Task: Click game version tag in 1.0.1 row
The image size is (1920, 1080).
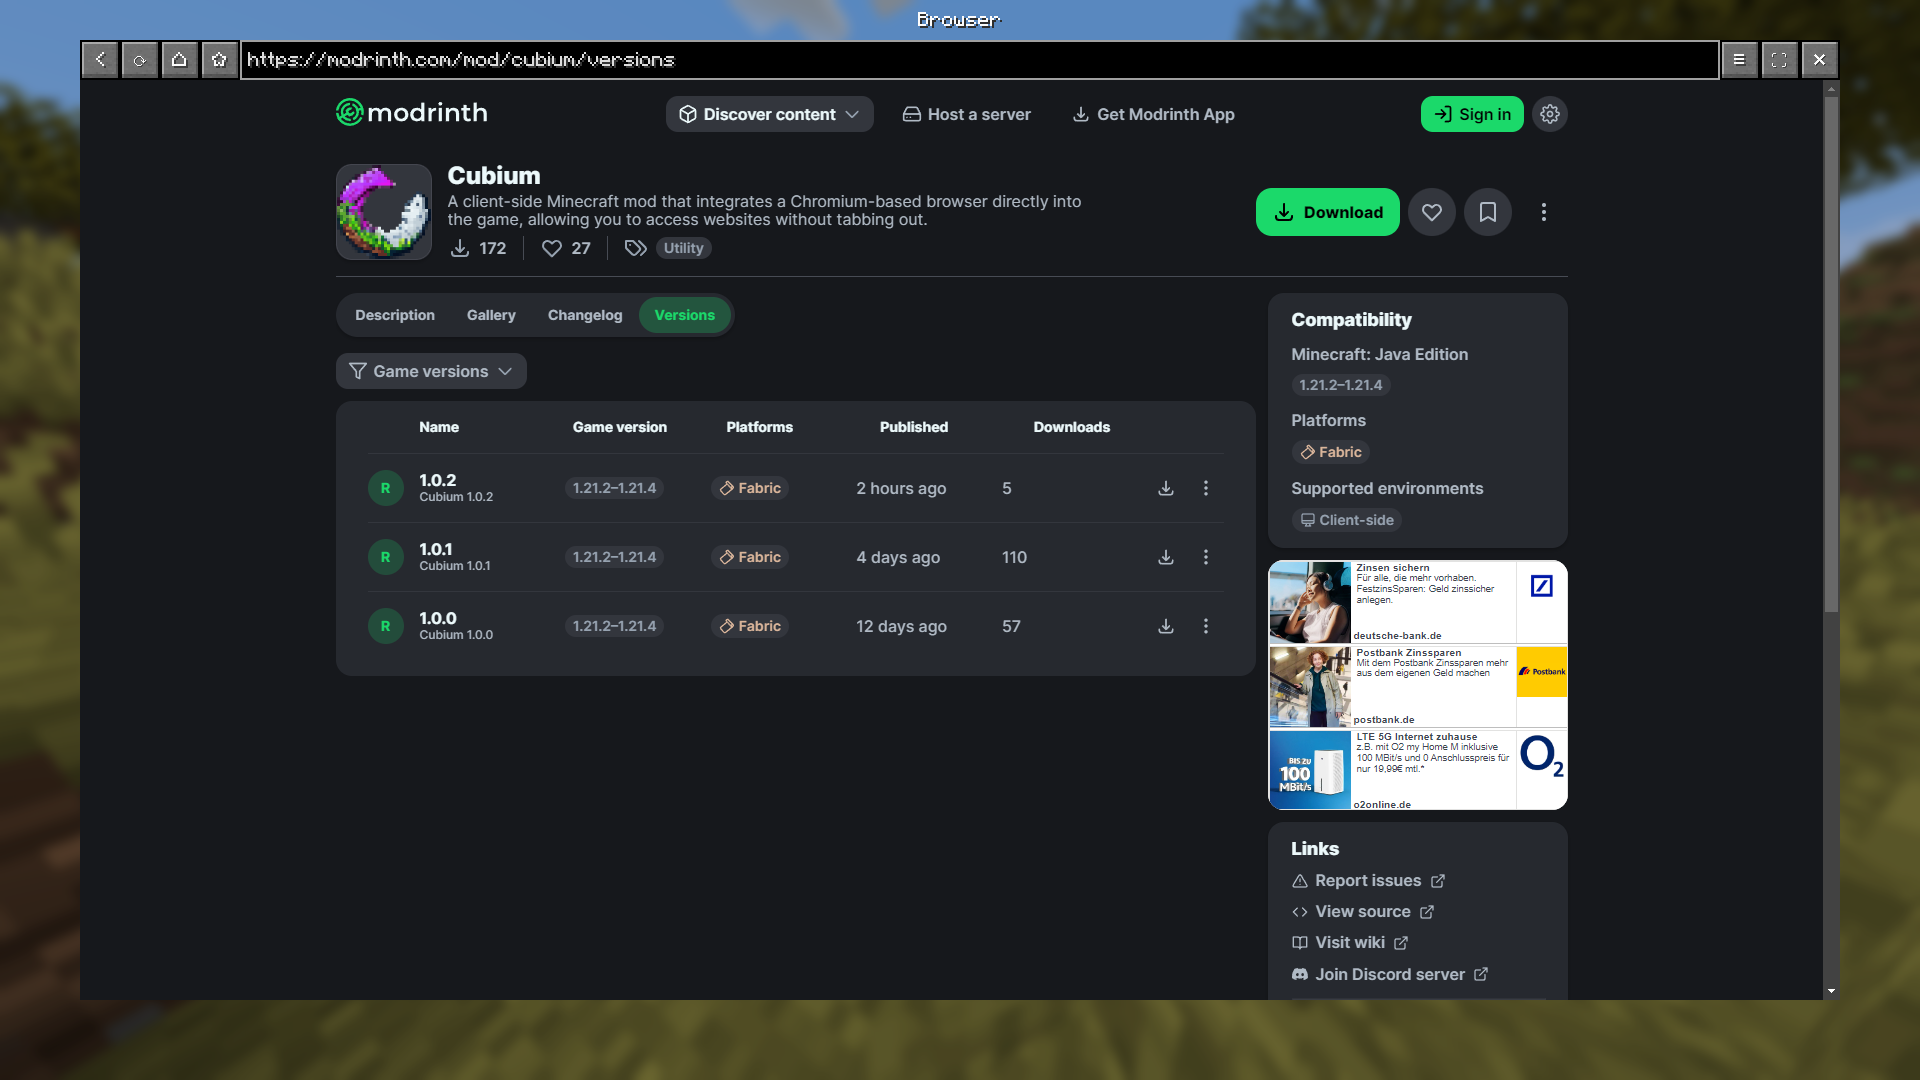Action: tap(614, 557)
